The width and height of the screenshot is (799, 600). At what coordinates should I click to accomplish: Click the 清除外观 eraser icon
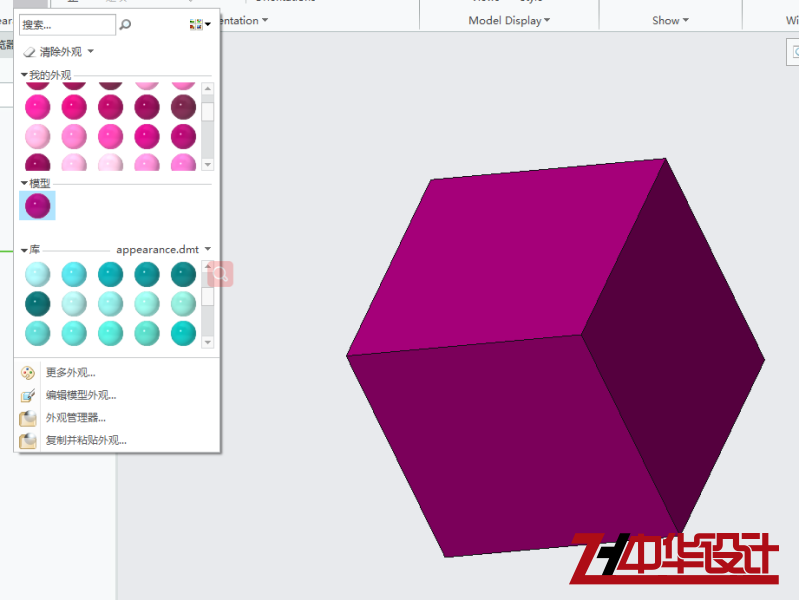pos(30,51)
